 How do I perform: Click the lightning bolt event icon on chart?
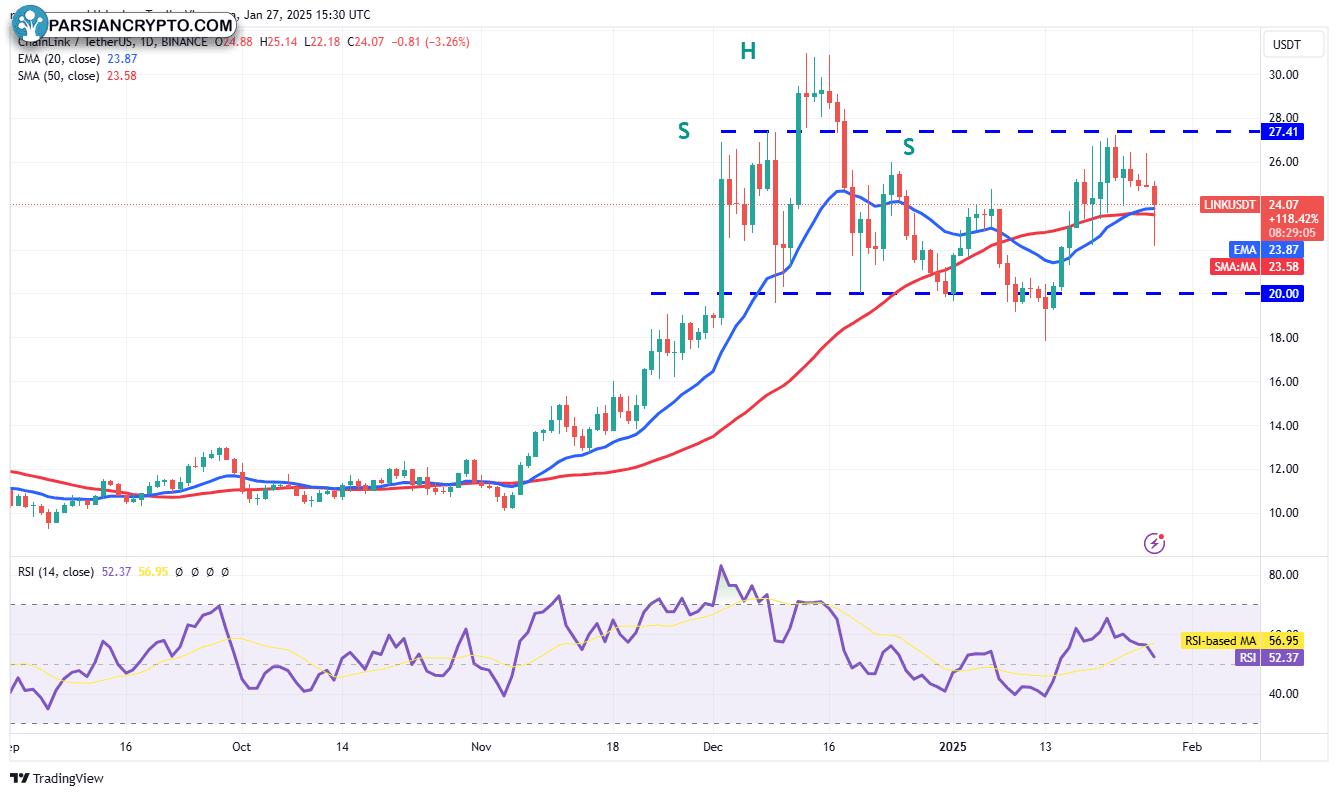pos(1155,543)
